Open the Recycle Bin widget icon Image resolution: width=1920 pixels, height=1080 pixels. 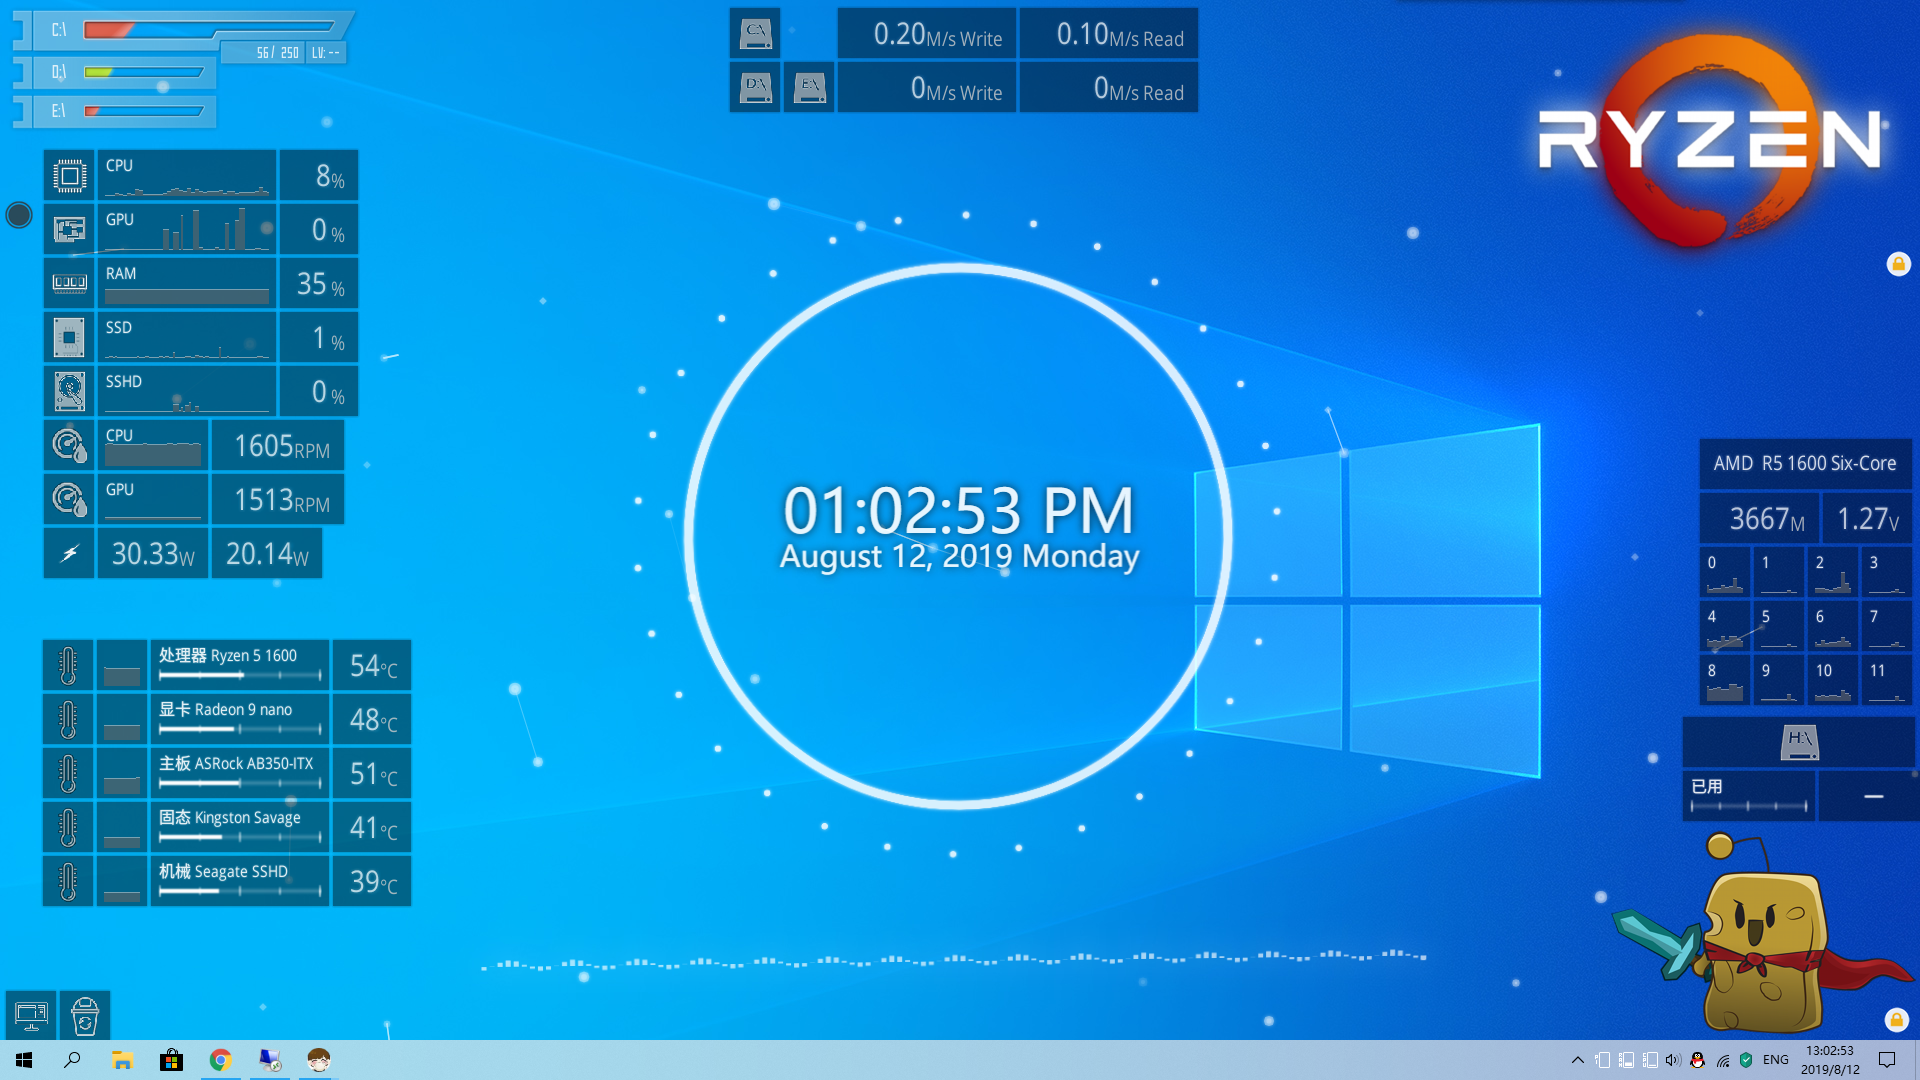click(85, 1015)
